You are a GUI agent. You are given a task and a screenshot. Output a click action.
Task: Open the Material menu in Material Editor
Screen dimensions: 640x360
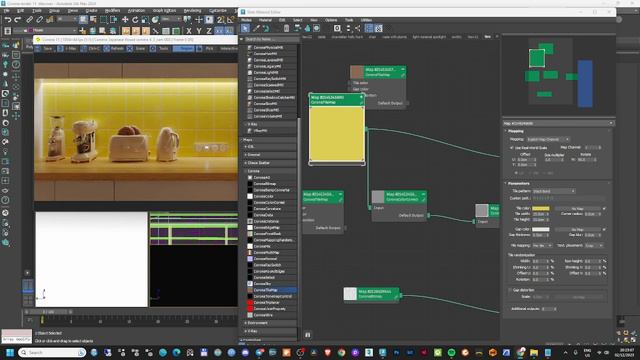(x=265, y=20)
